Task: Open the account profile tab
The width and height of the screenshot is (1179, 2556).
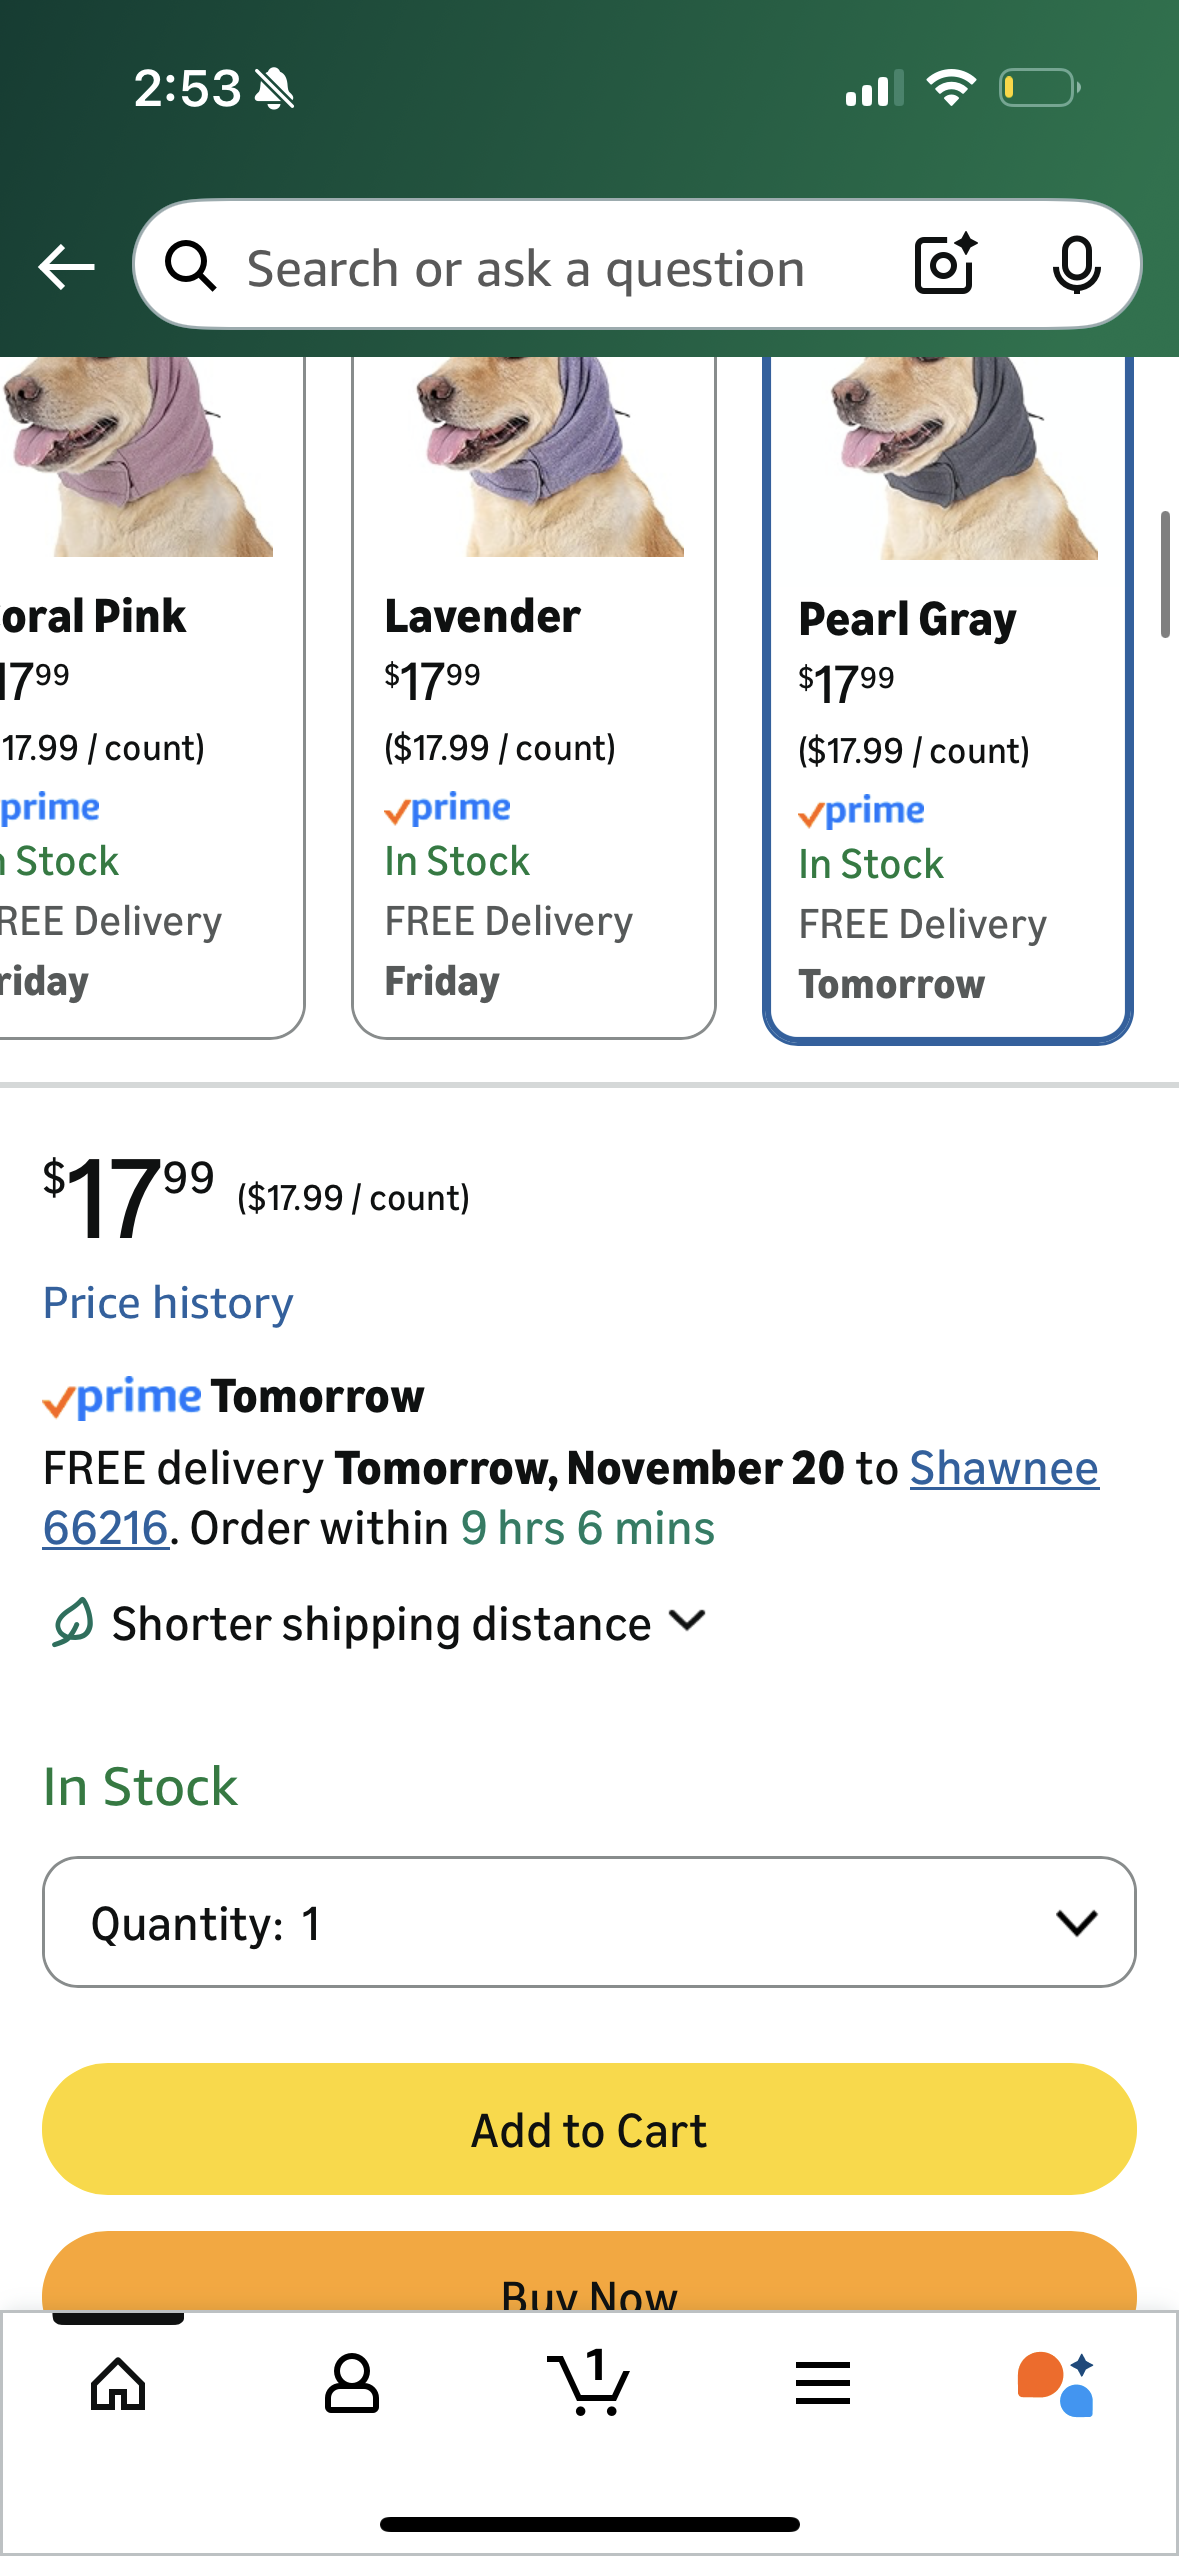Action: pos(352,2383)
